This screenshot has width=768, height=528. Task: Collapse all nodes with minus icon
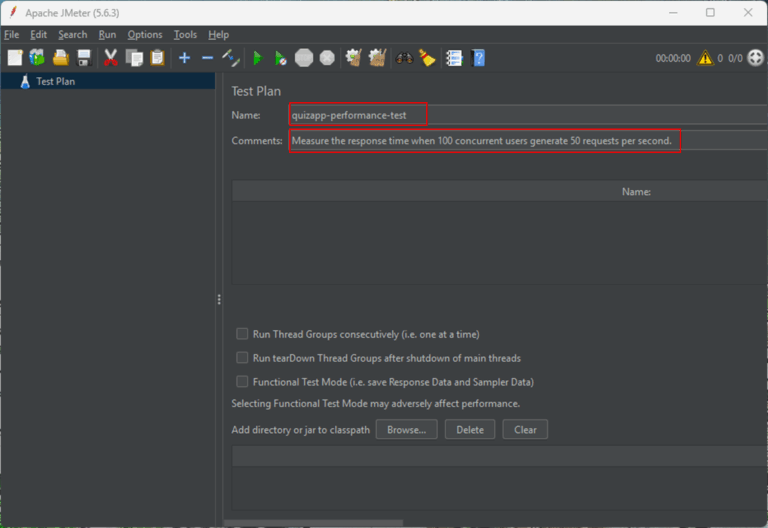(x=207, y=58)
